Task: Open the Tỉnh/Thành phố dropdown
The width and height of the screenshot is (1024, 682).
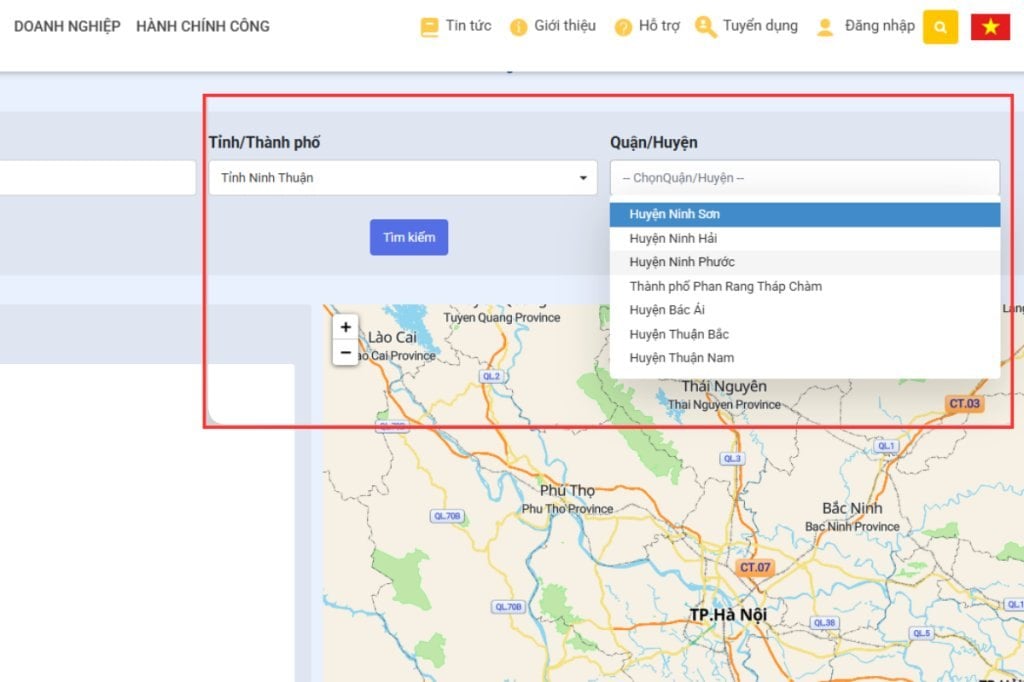Action: (403, 178)
